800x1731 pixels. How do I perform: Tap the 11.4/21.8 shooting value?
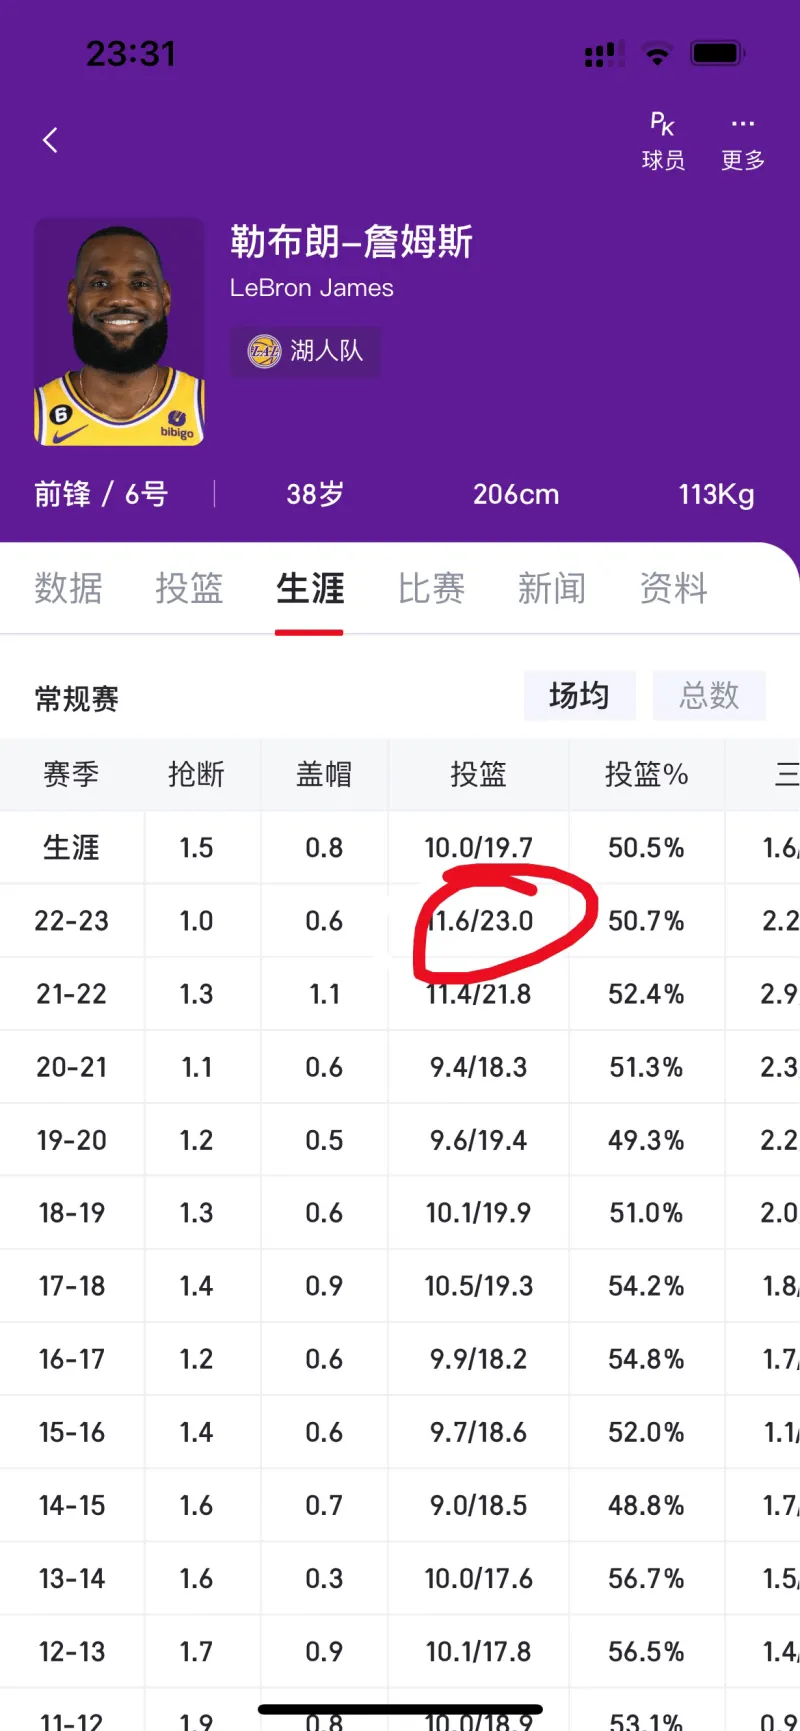click(x=478, y=994)
